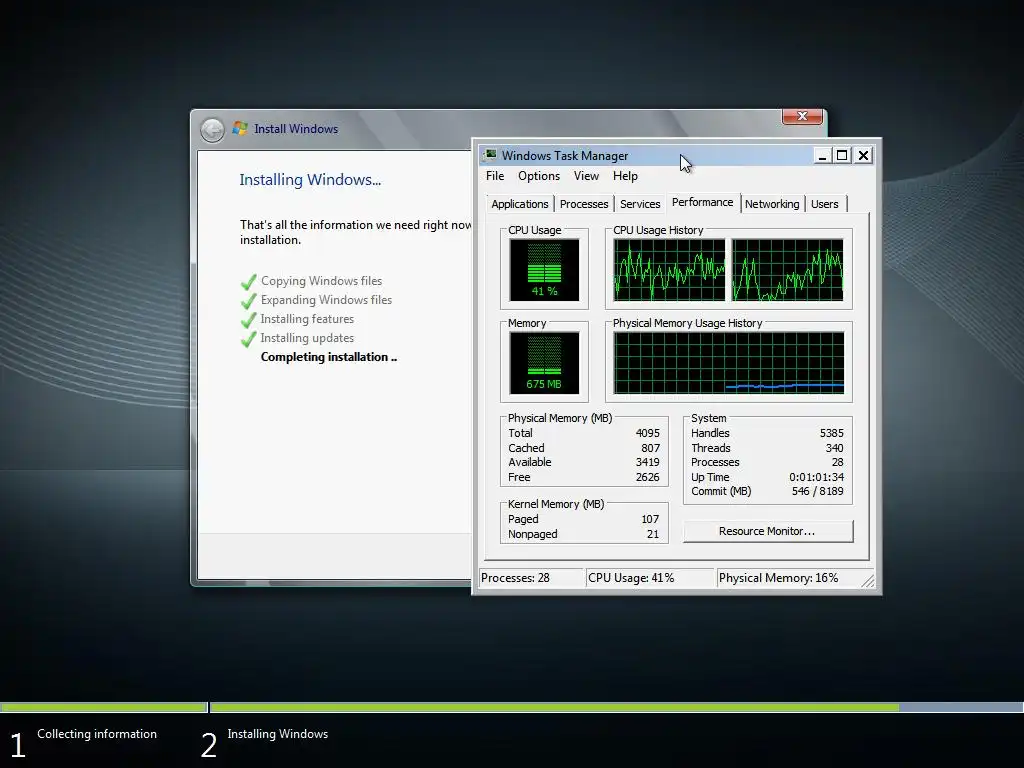Click the Installing Windows progress bar
This screenshot has width=1024, height=768.
click(x=616, y=707)
